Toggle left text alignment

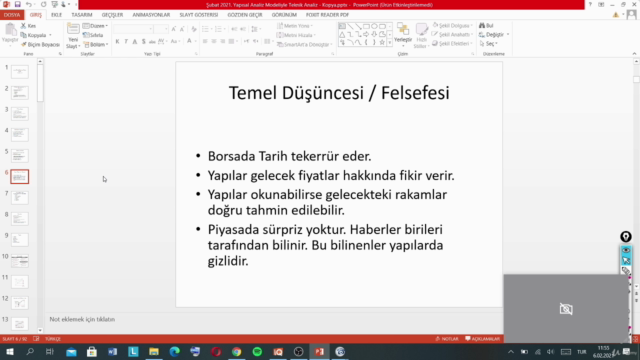pos(205,41)
